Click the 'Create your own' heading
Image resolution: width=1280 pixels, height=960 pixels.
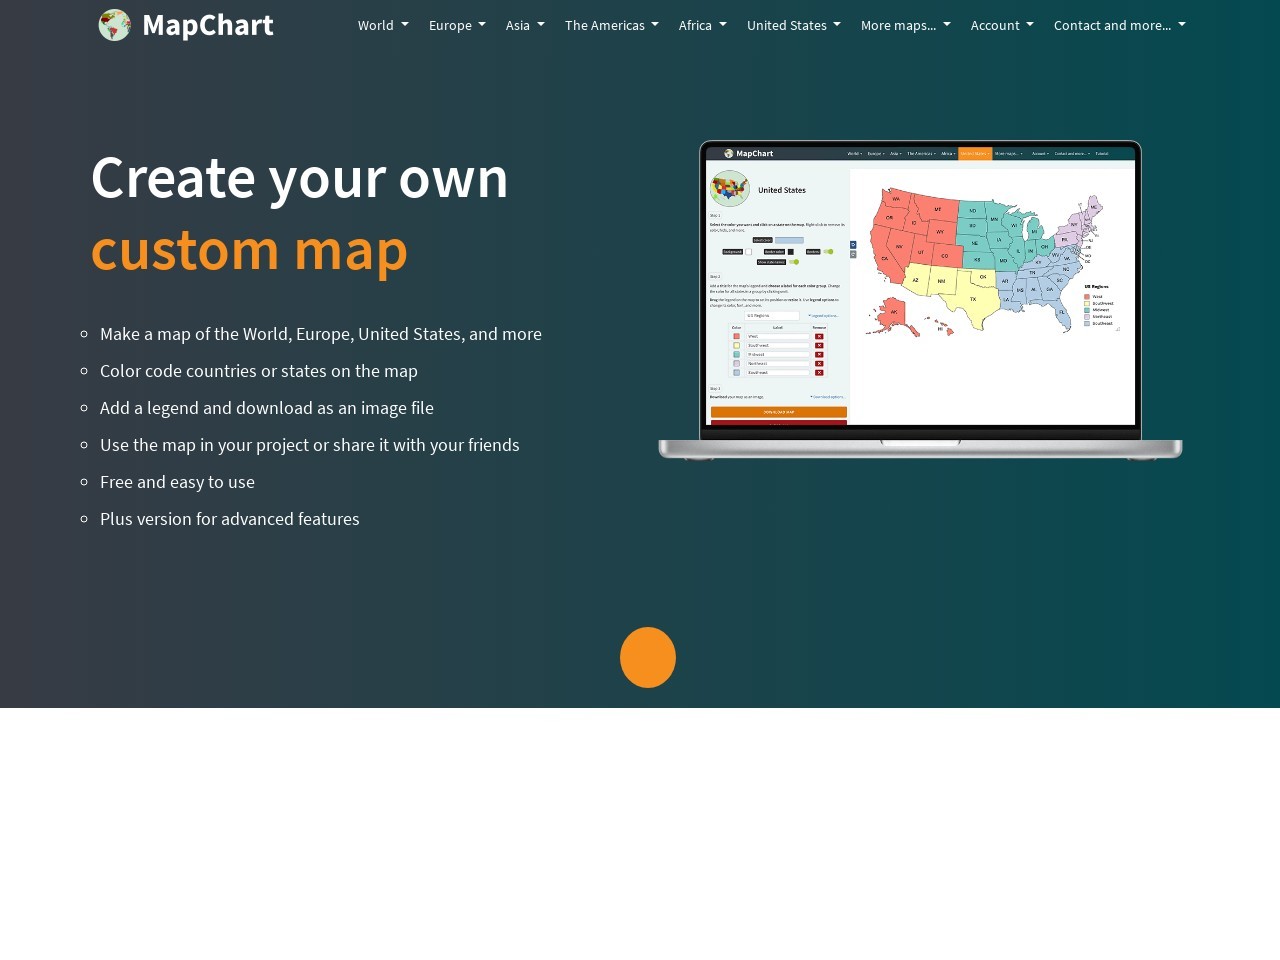pos(300,177)
